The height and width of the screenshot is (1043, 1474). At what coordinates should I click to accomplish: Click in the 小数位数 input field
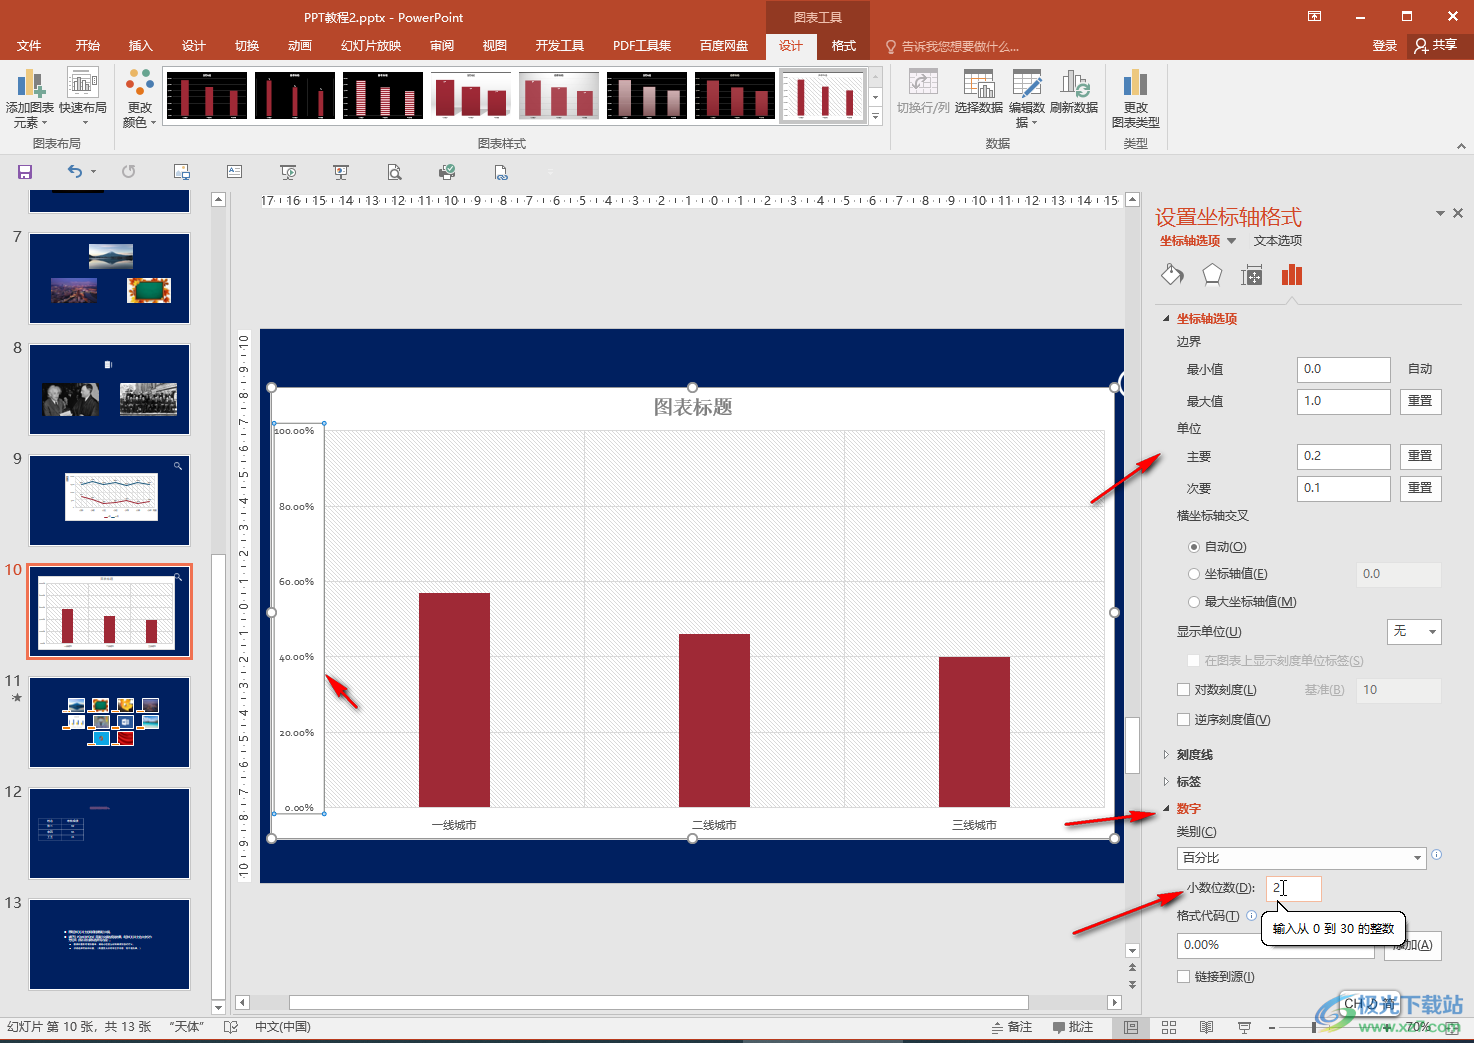coord(1294,888)
